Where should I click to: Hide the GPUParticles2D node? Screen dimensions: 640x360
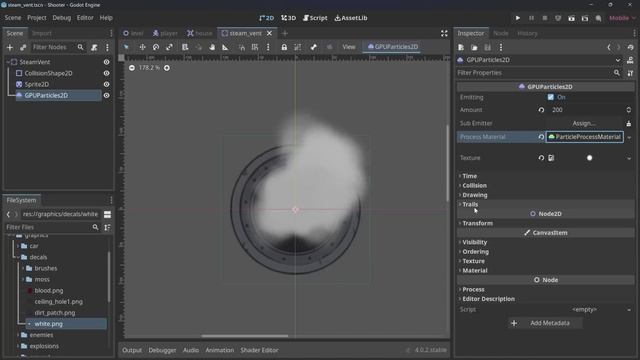click(x=107, y=95)
